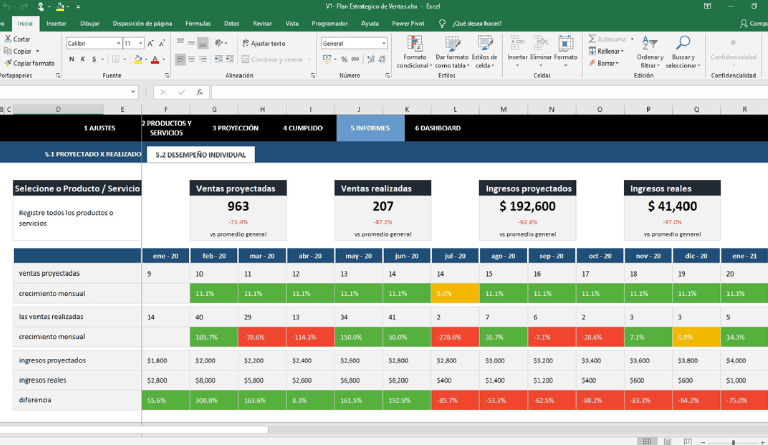Viewport: 768px width, 445px height.
Task: Open the Datos ribbon tab
Action: [232, 23]
